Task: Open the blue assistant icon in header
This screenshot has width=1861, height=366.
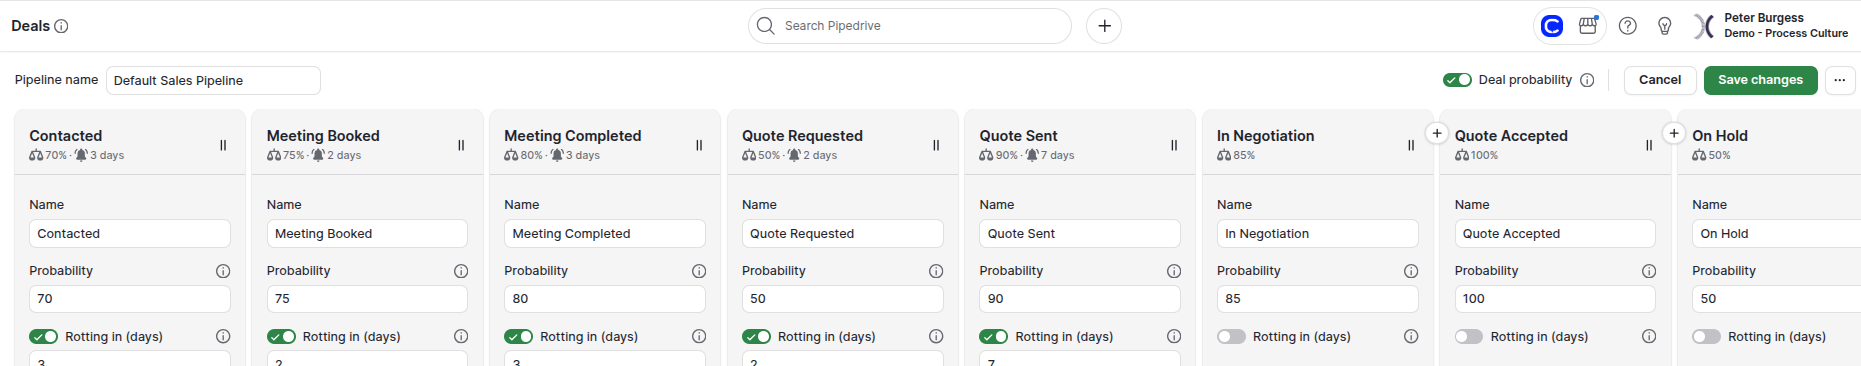Action: 1552,26
